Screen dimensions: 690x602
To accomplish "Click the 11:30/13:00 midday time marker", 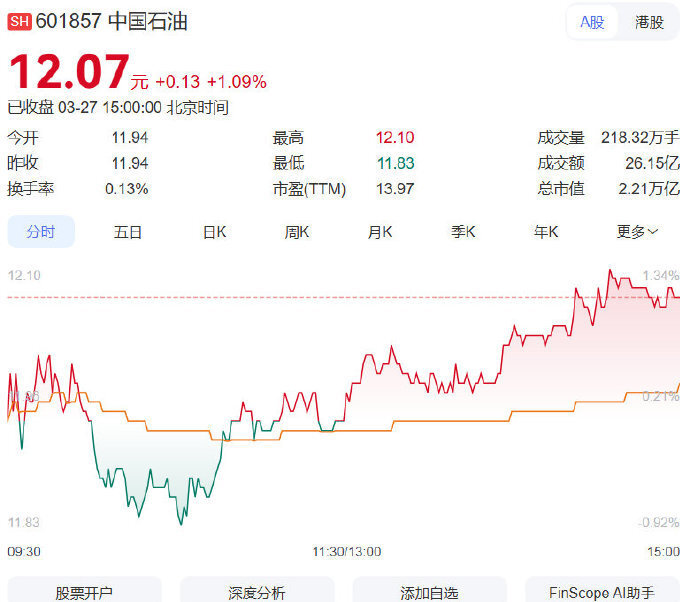I will click(x=346, y=551).
